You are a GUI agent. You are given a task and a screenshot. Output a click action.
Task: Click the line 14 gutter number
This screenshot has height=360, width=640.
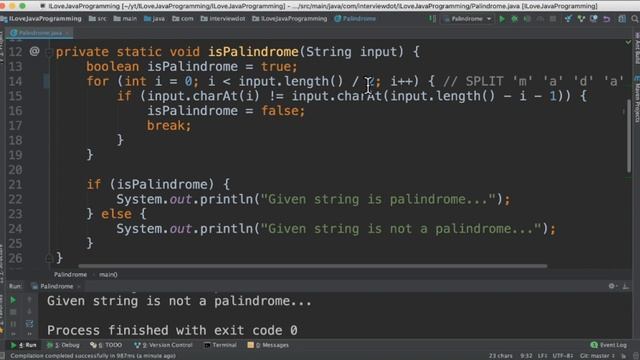pyautogui.click(x=15, y=81)
